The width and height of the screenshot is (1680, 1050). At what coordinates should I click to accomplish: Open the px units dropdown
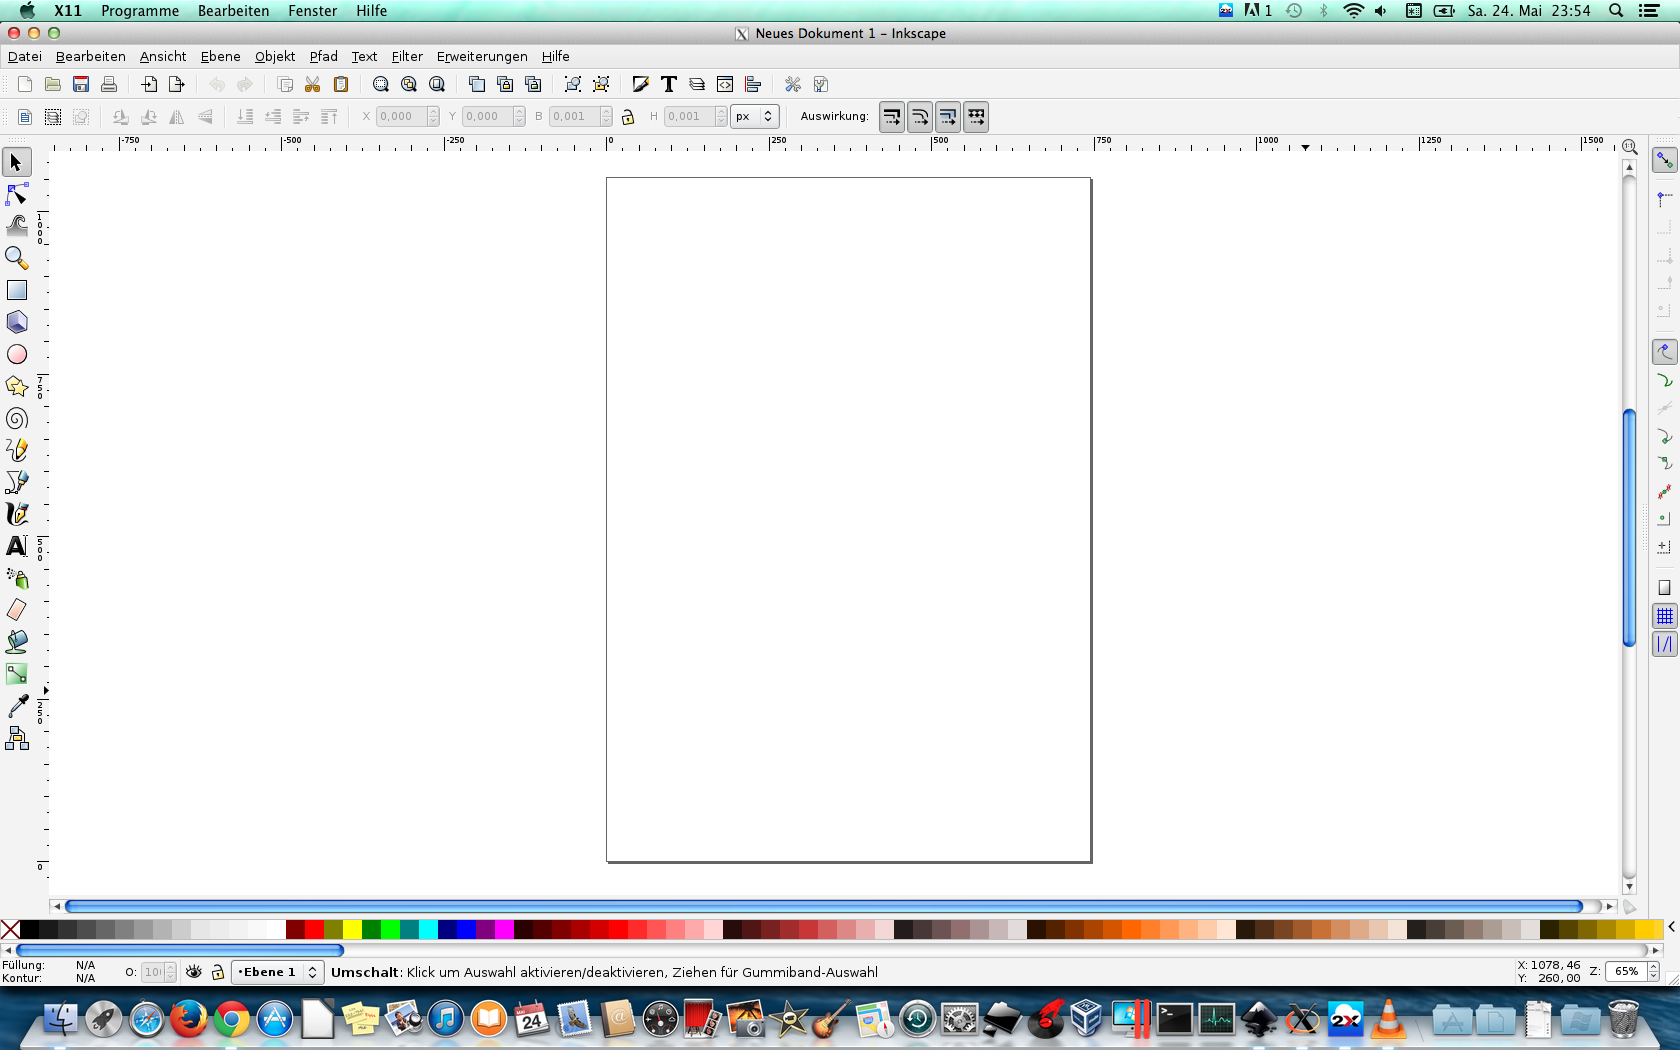click(755, 117)
